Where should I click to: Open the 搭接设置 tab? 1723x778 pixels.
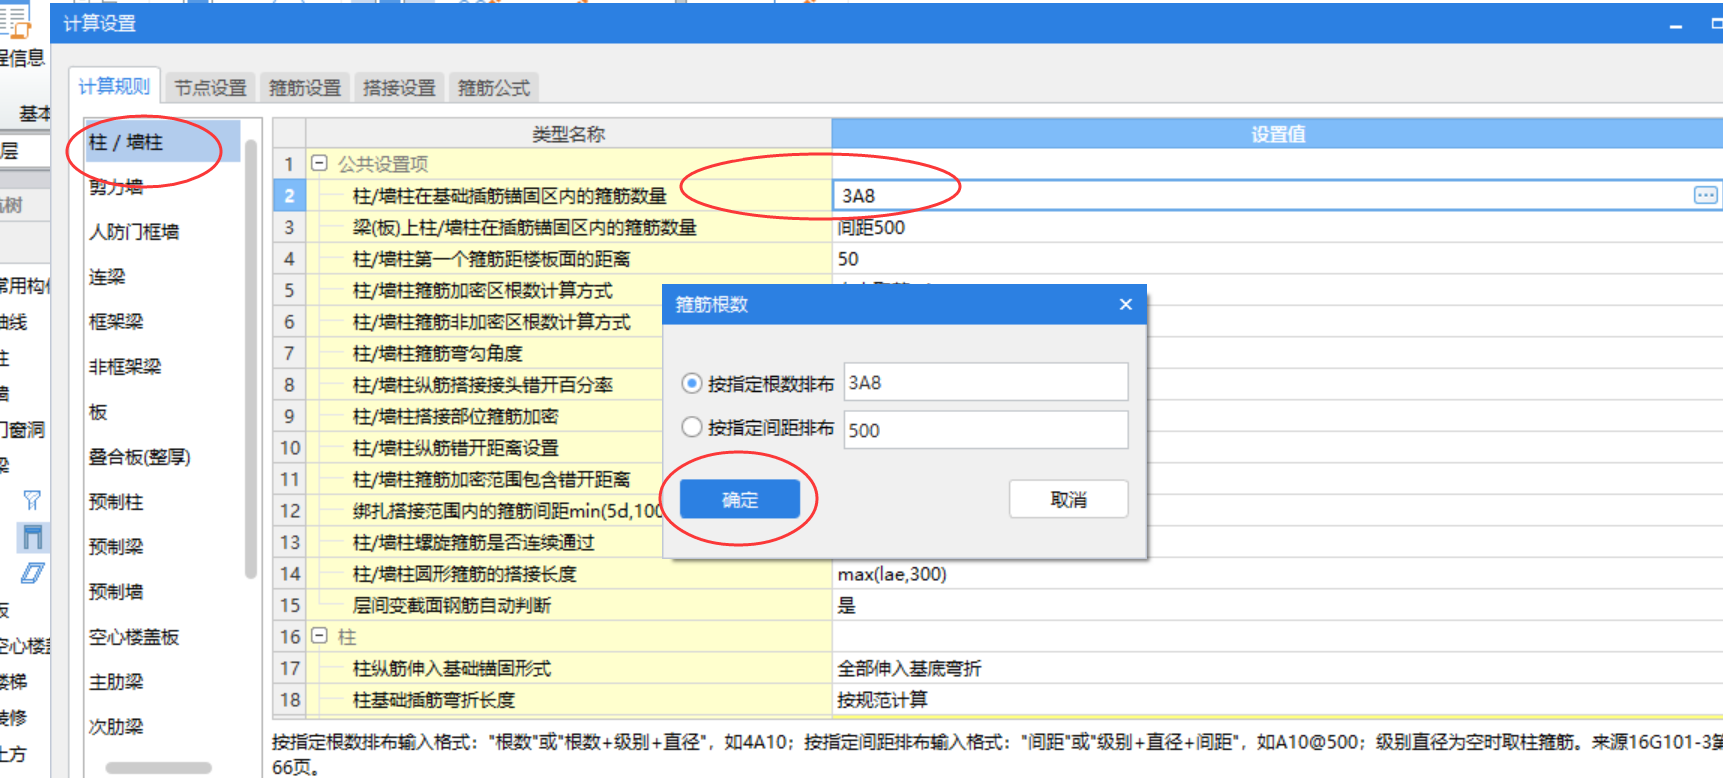click(399, 88)
